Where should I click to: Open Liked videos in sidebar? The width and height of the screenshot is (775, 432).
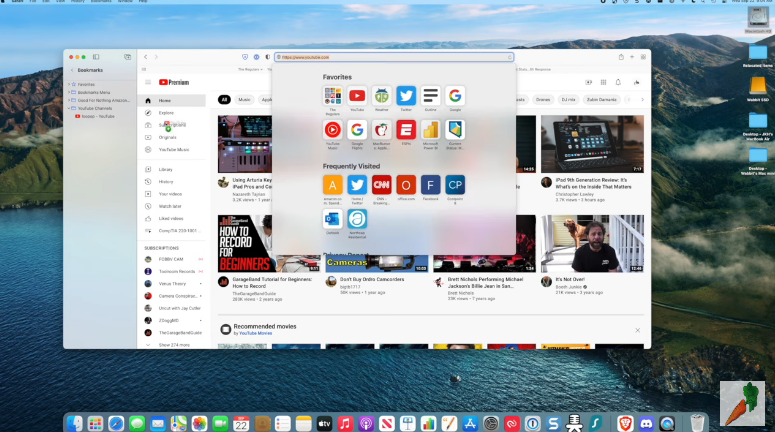[172, 218]
